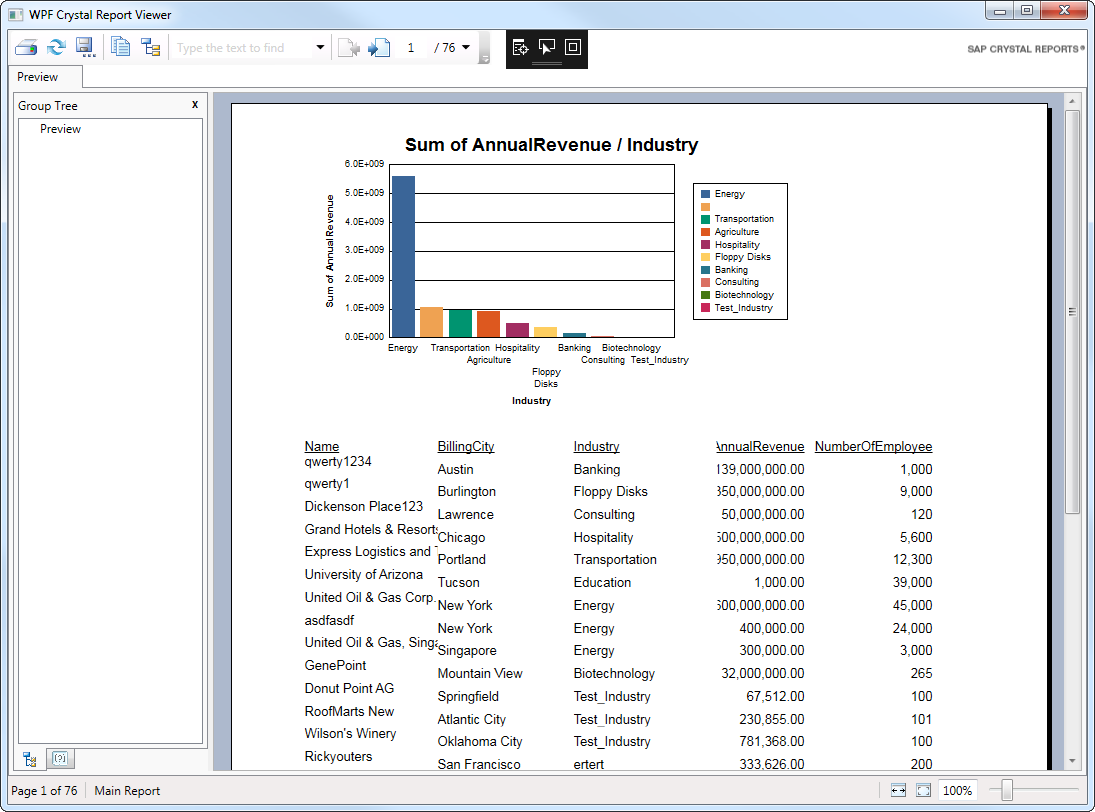Open the page number dropdown arrow
1095x812 pixels.
tap(466, 48)
